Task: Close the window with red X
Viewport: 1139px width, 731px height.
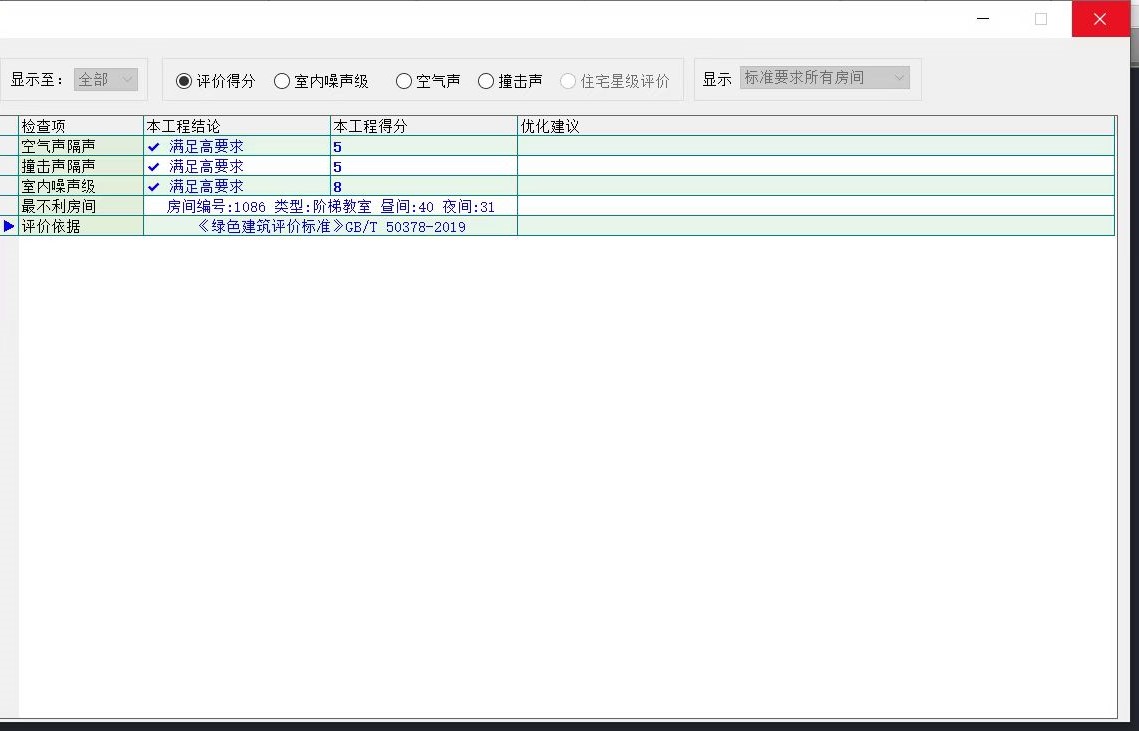Action: (1100, 19)
